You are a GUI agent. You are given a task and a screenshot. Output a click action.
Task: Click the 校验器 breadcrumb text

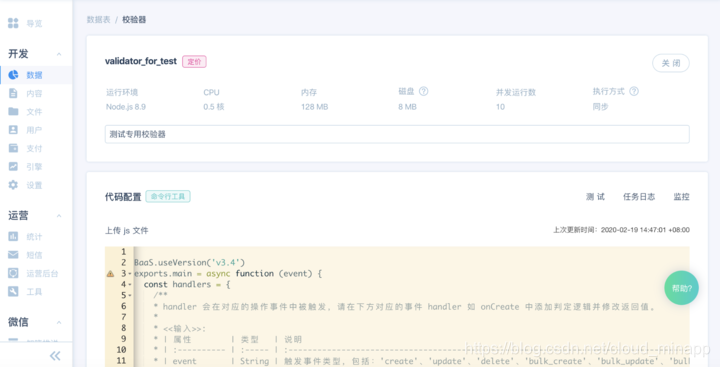coord(134,20)
